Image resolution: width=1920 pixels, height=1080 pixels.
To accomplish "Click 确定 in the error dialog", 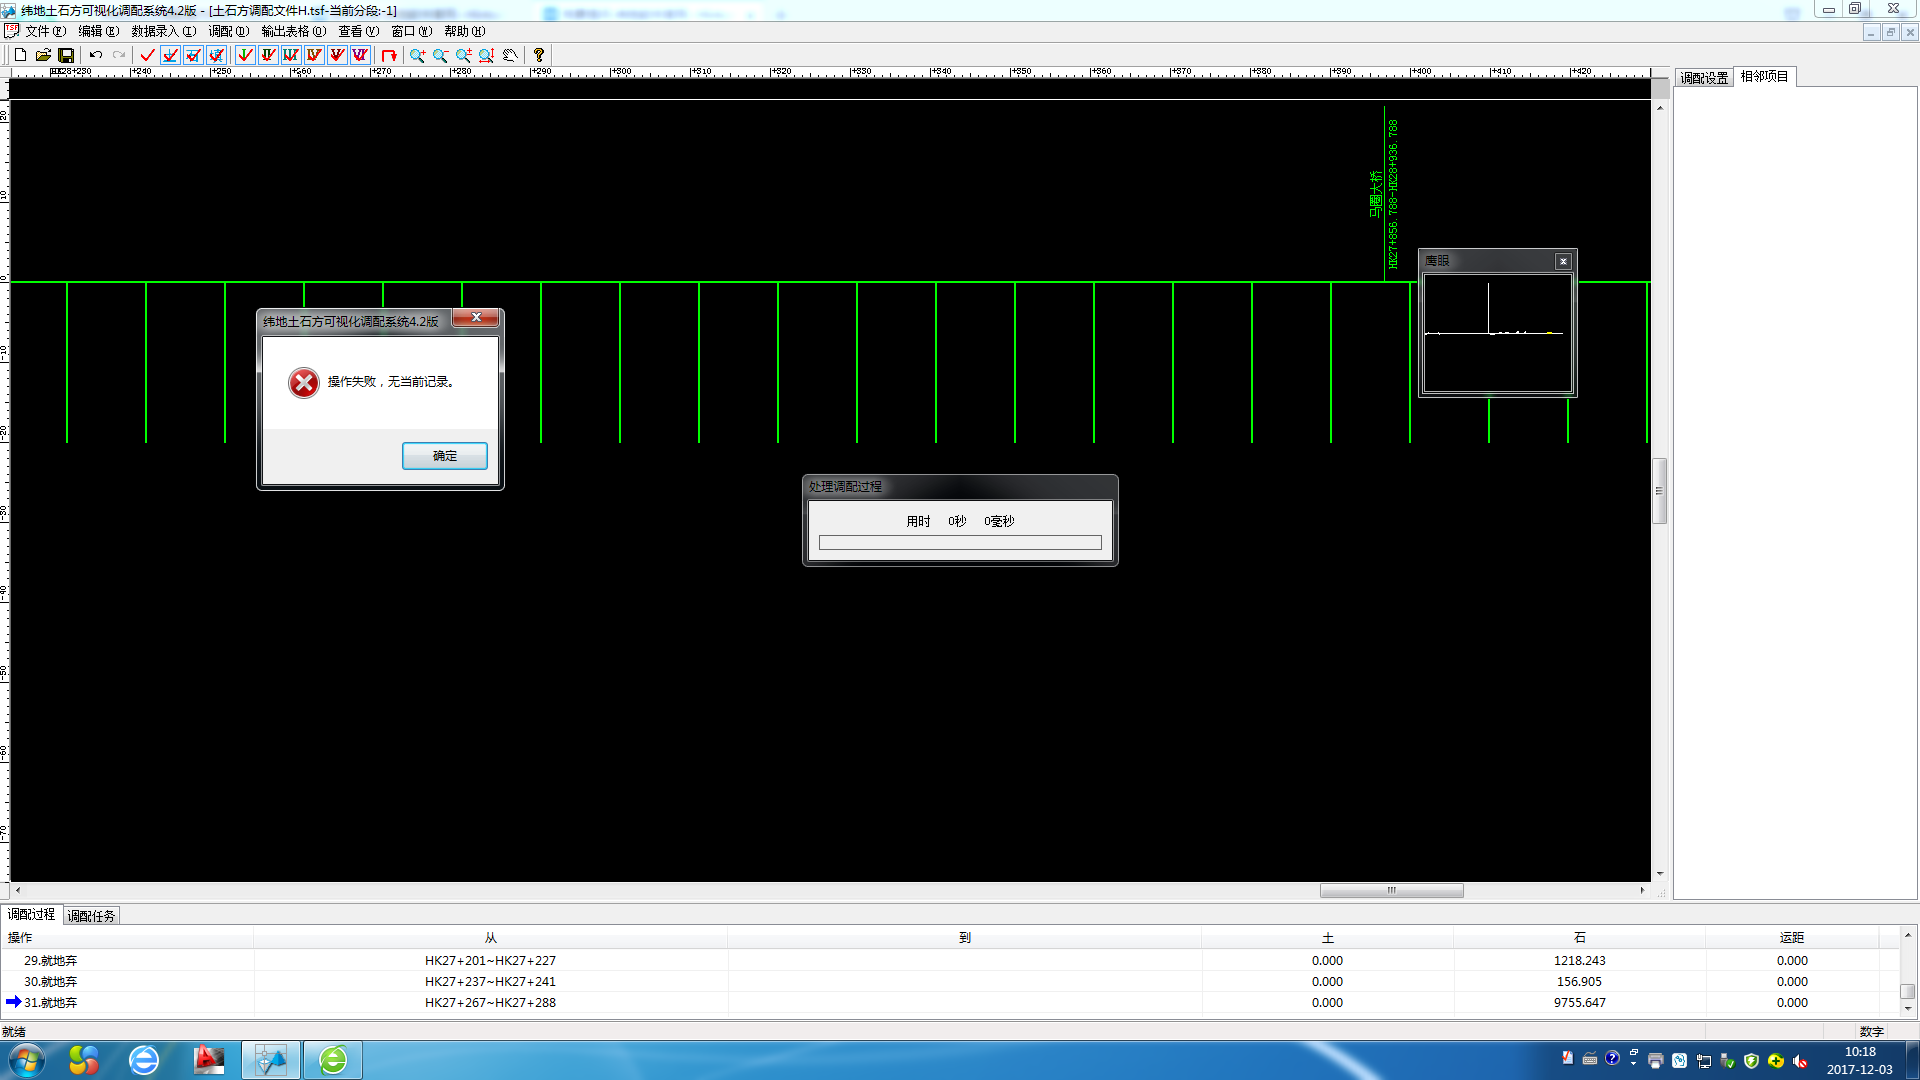I will (x=445, y=456).
